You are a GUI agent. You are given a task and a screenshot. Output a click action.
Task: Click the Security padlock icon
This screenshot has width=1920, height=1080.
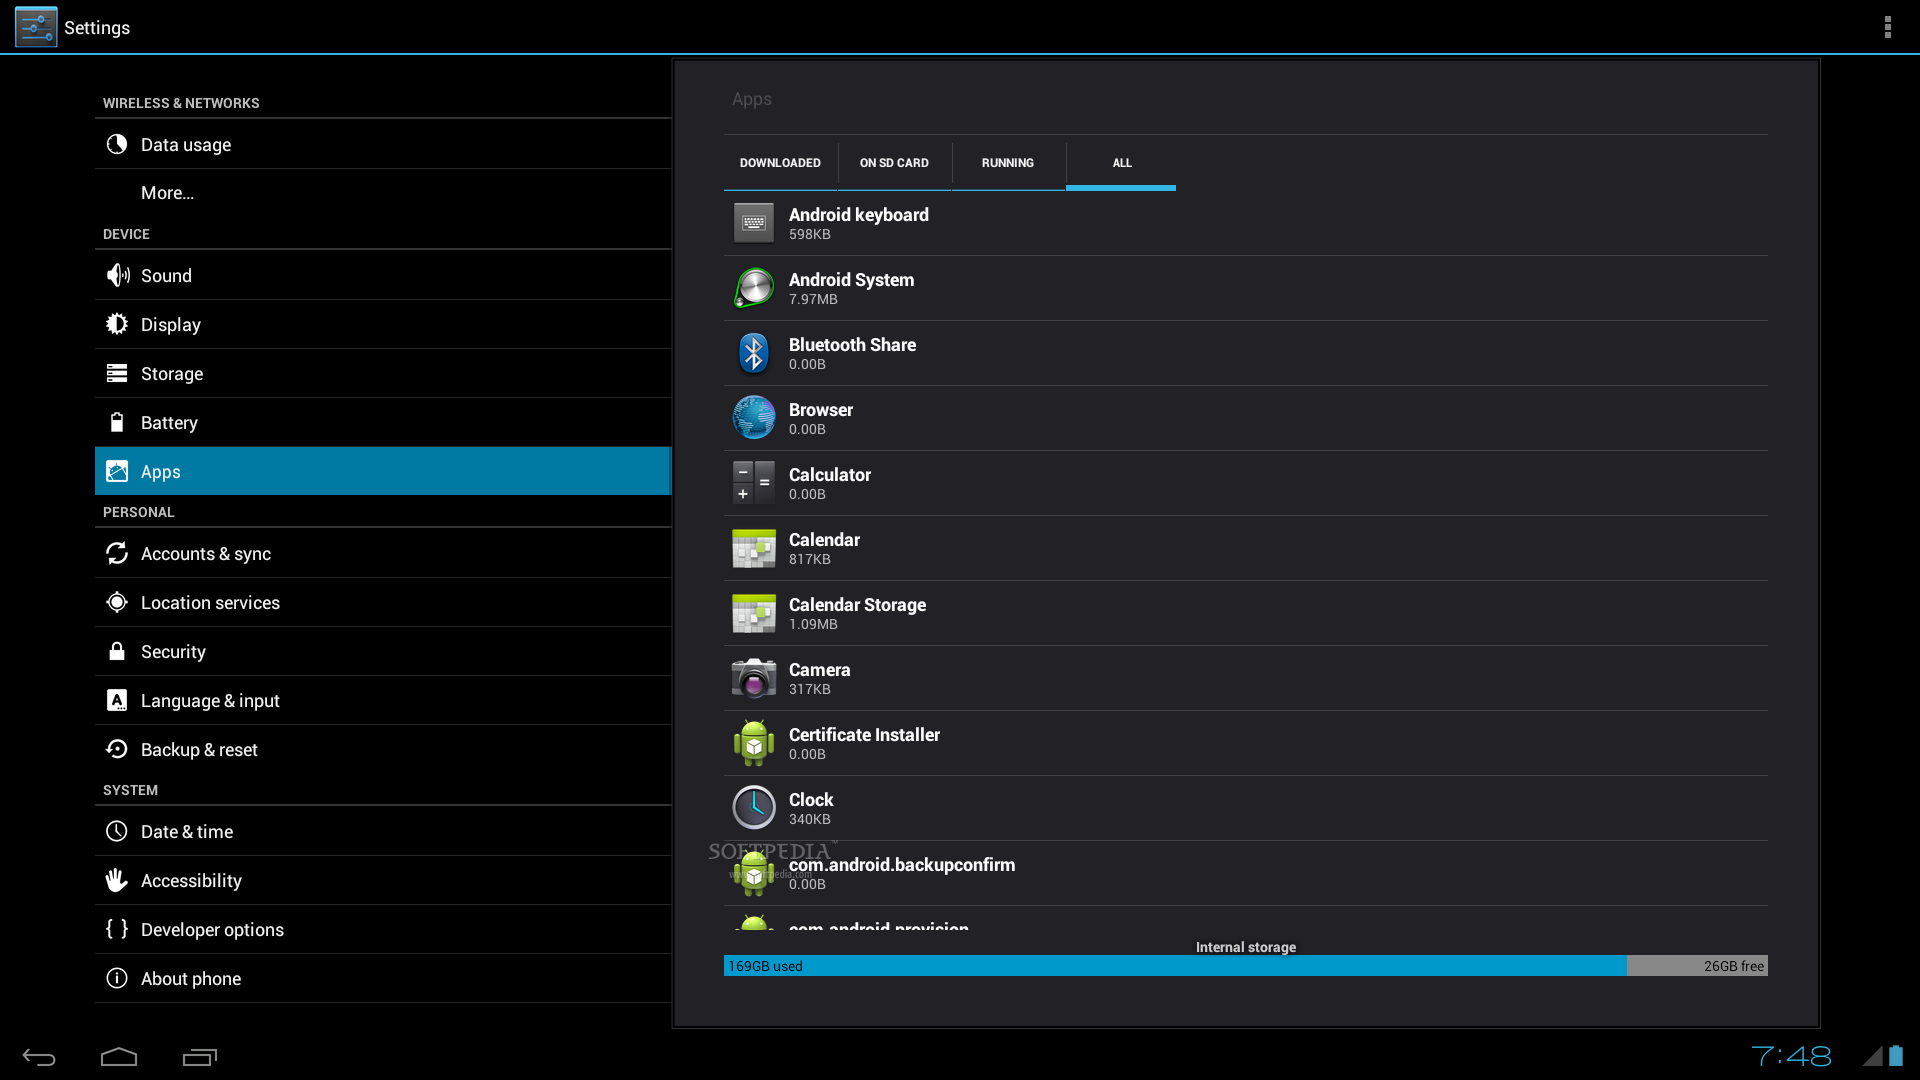click(117, 651)
